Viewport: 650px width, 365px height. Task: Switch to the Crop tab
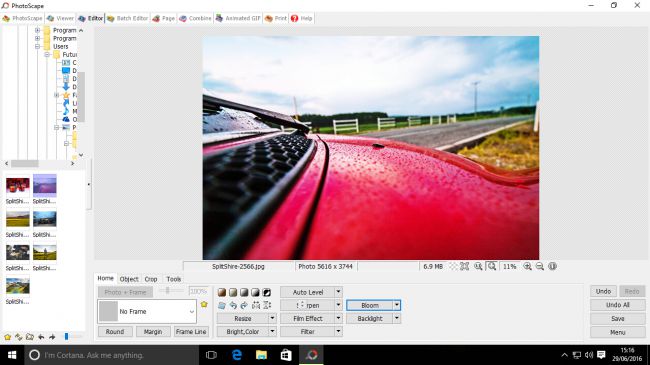[151, 279]
